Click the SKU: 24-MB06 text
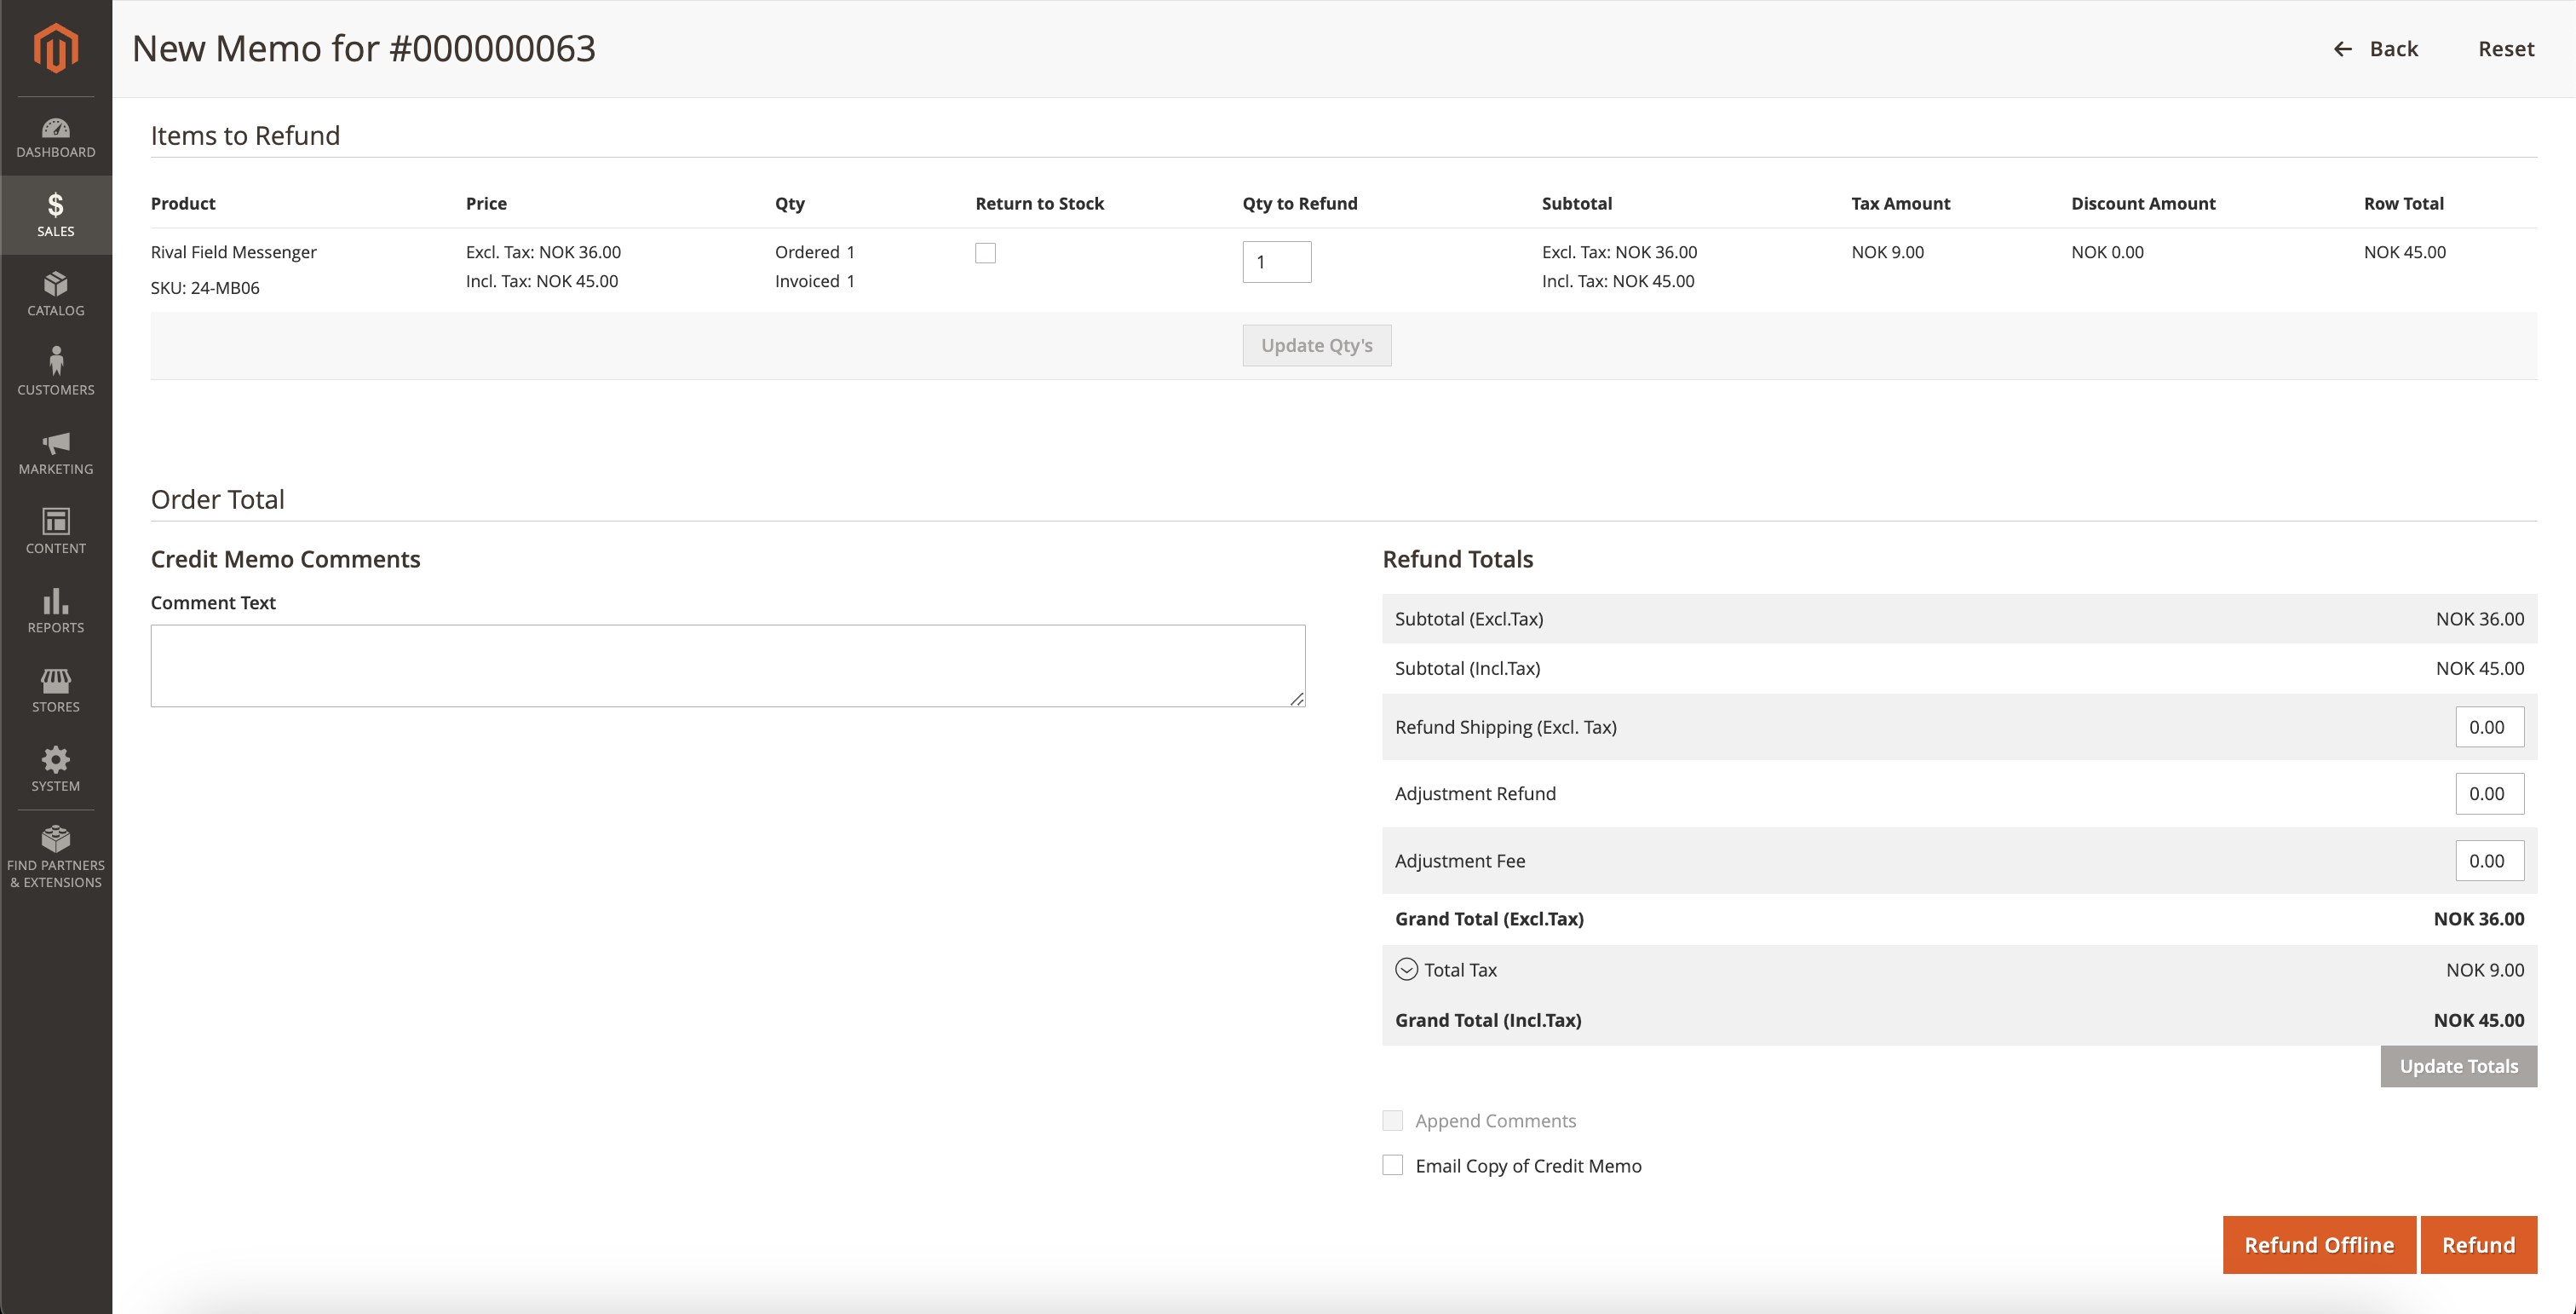 pyautogui.click(x=205, y=288)
